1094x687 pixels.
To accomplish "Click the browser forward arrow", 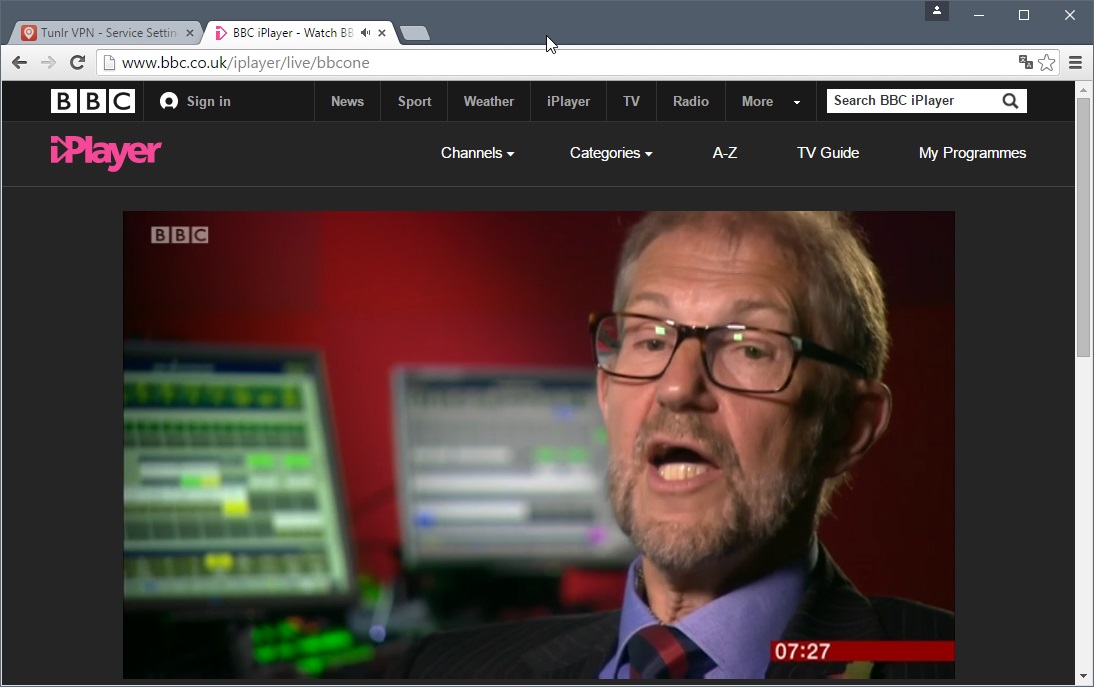I will pyautogui.click(x=48, y=63).
